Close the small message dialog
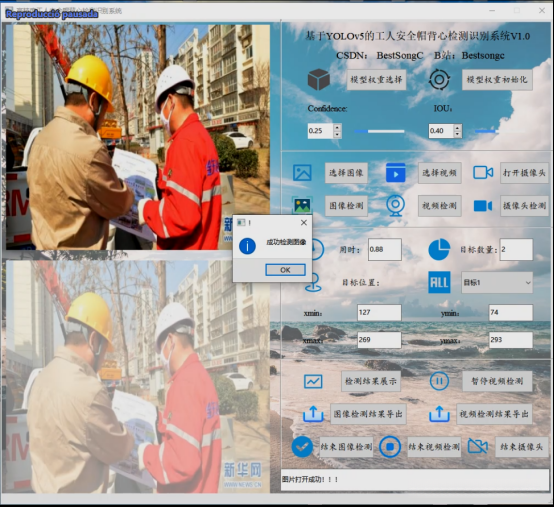Image resolution: width=554 pixels, height=507 pixels. pyautogui.click(x=303, y=223)
